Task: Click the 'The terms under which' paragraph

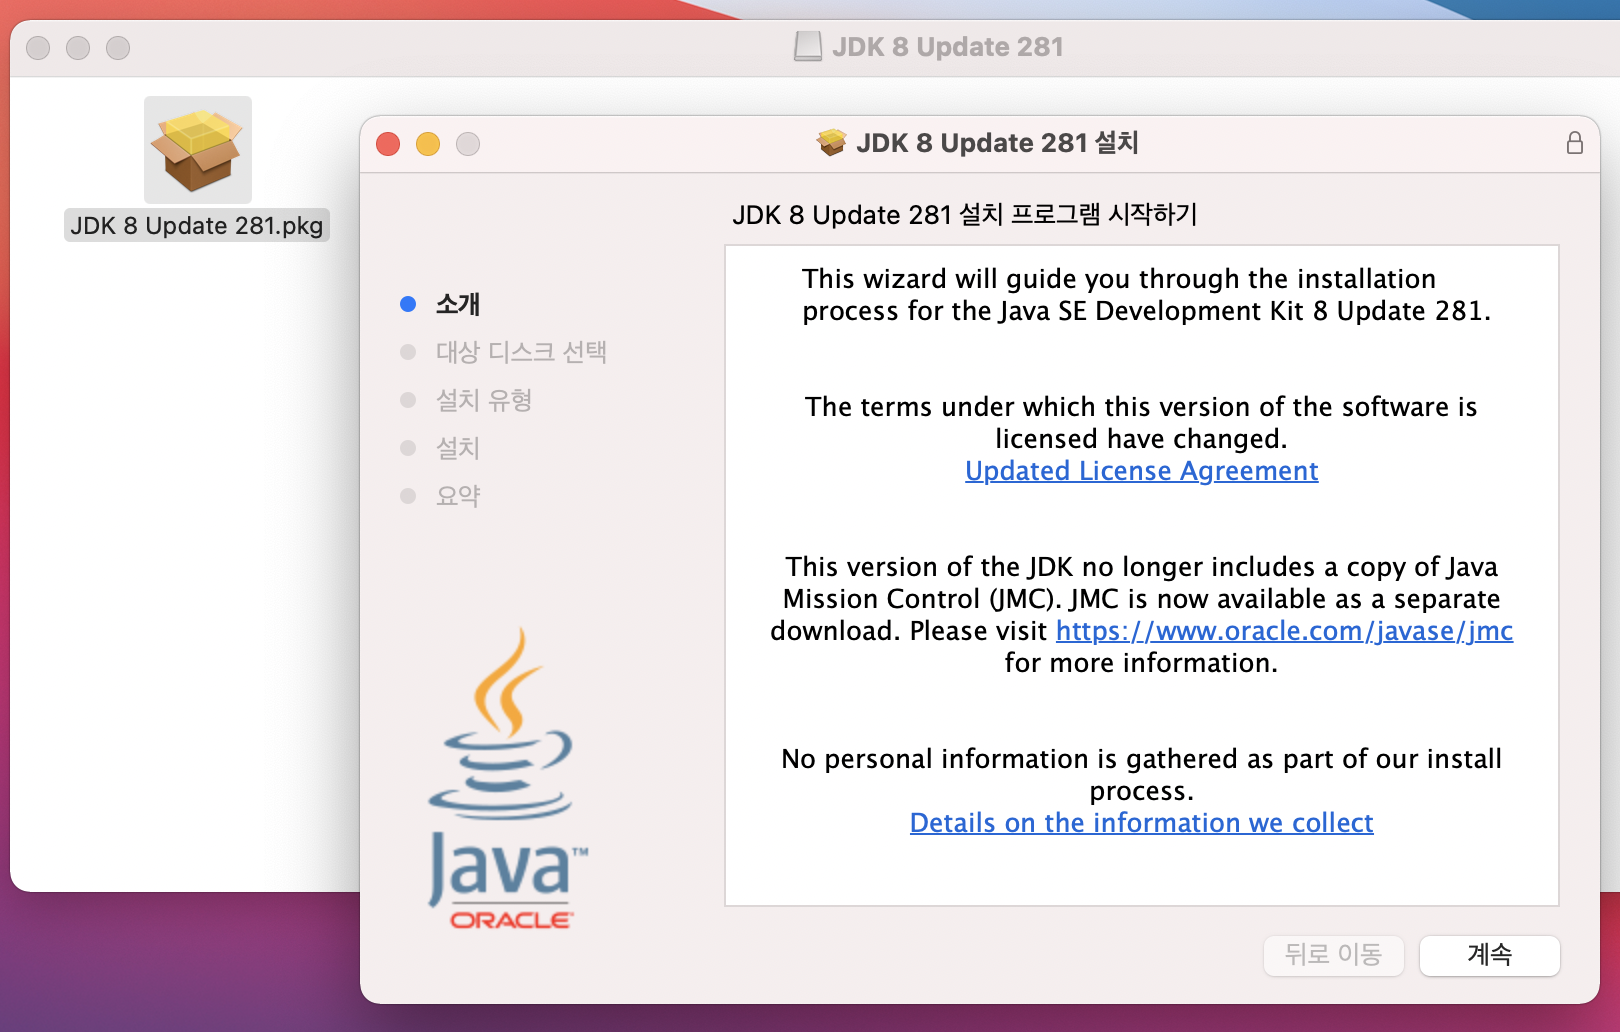Action: pos(1141,423)
